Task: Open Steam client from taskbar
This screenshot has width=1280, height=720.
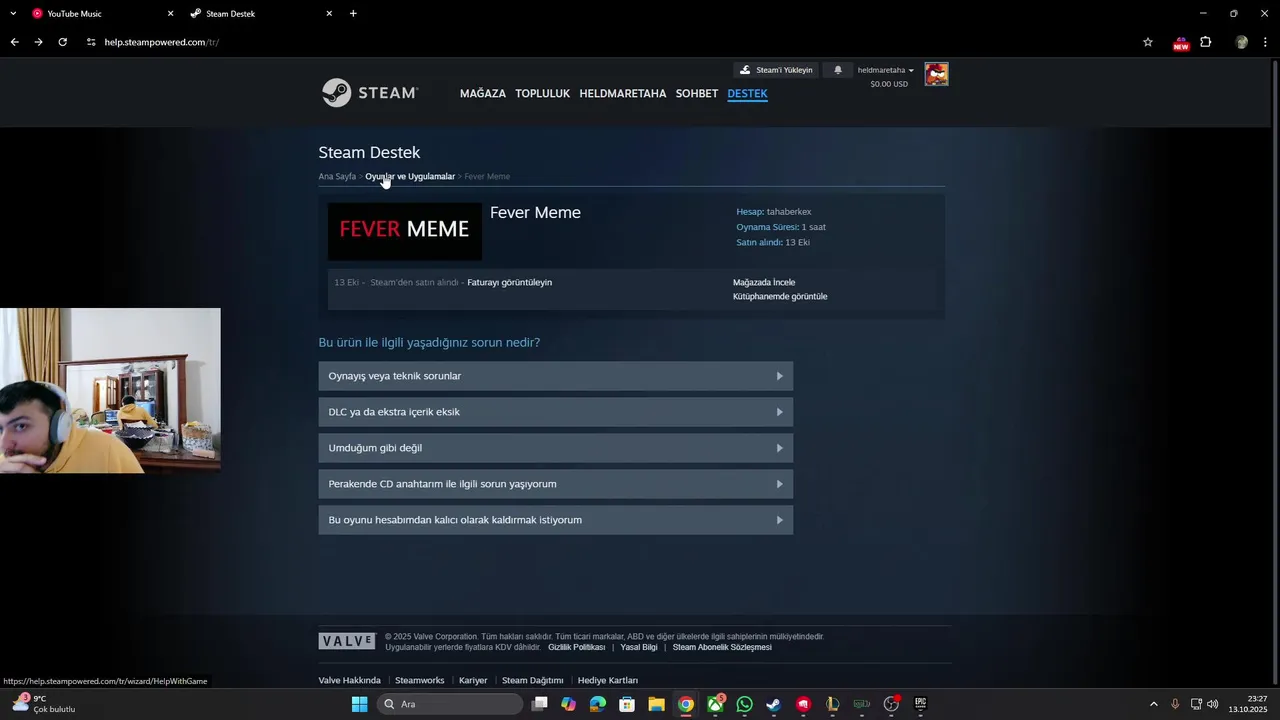Action: click(773, 704)
